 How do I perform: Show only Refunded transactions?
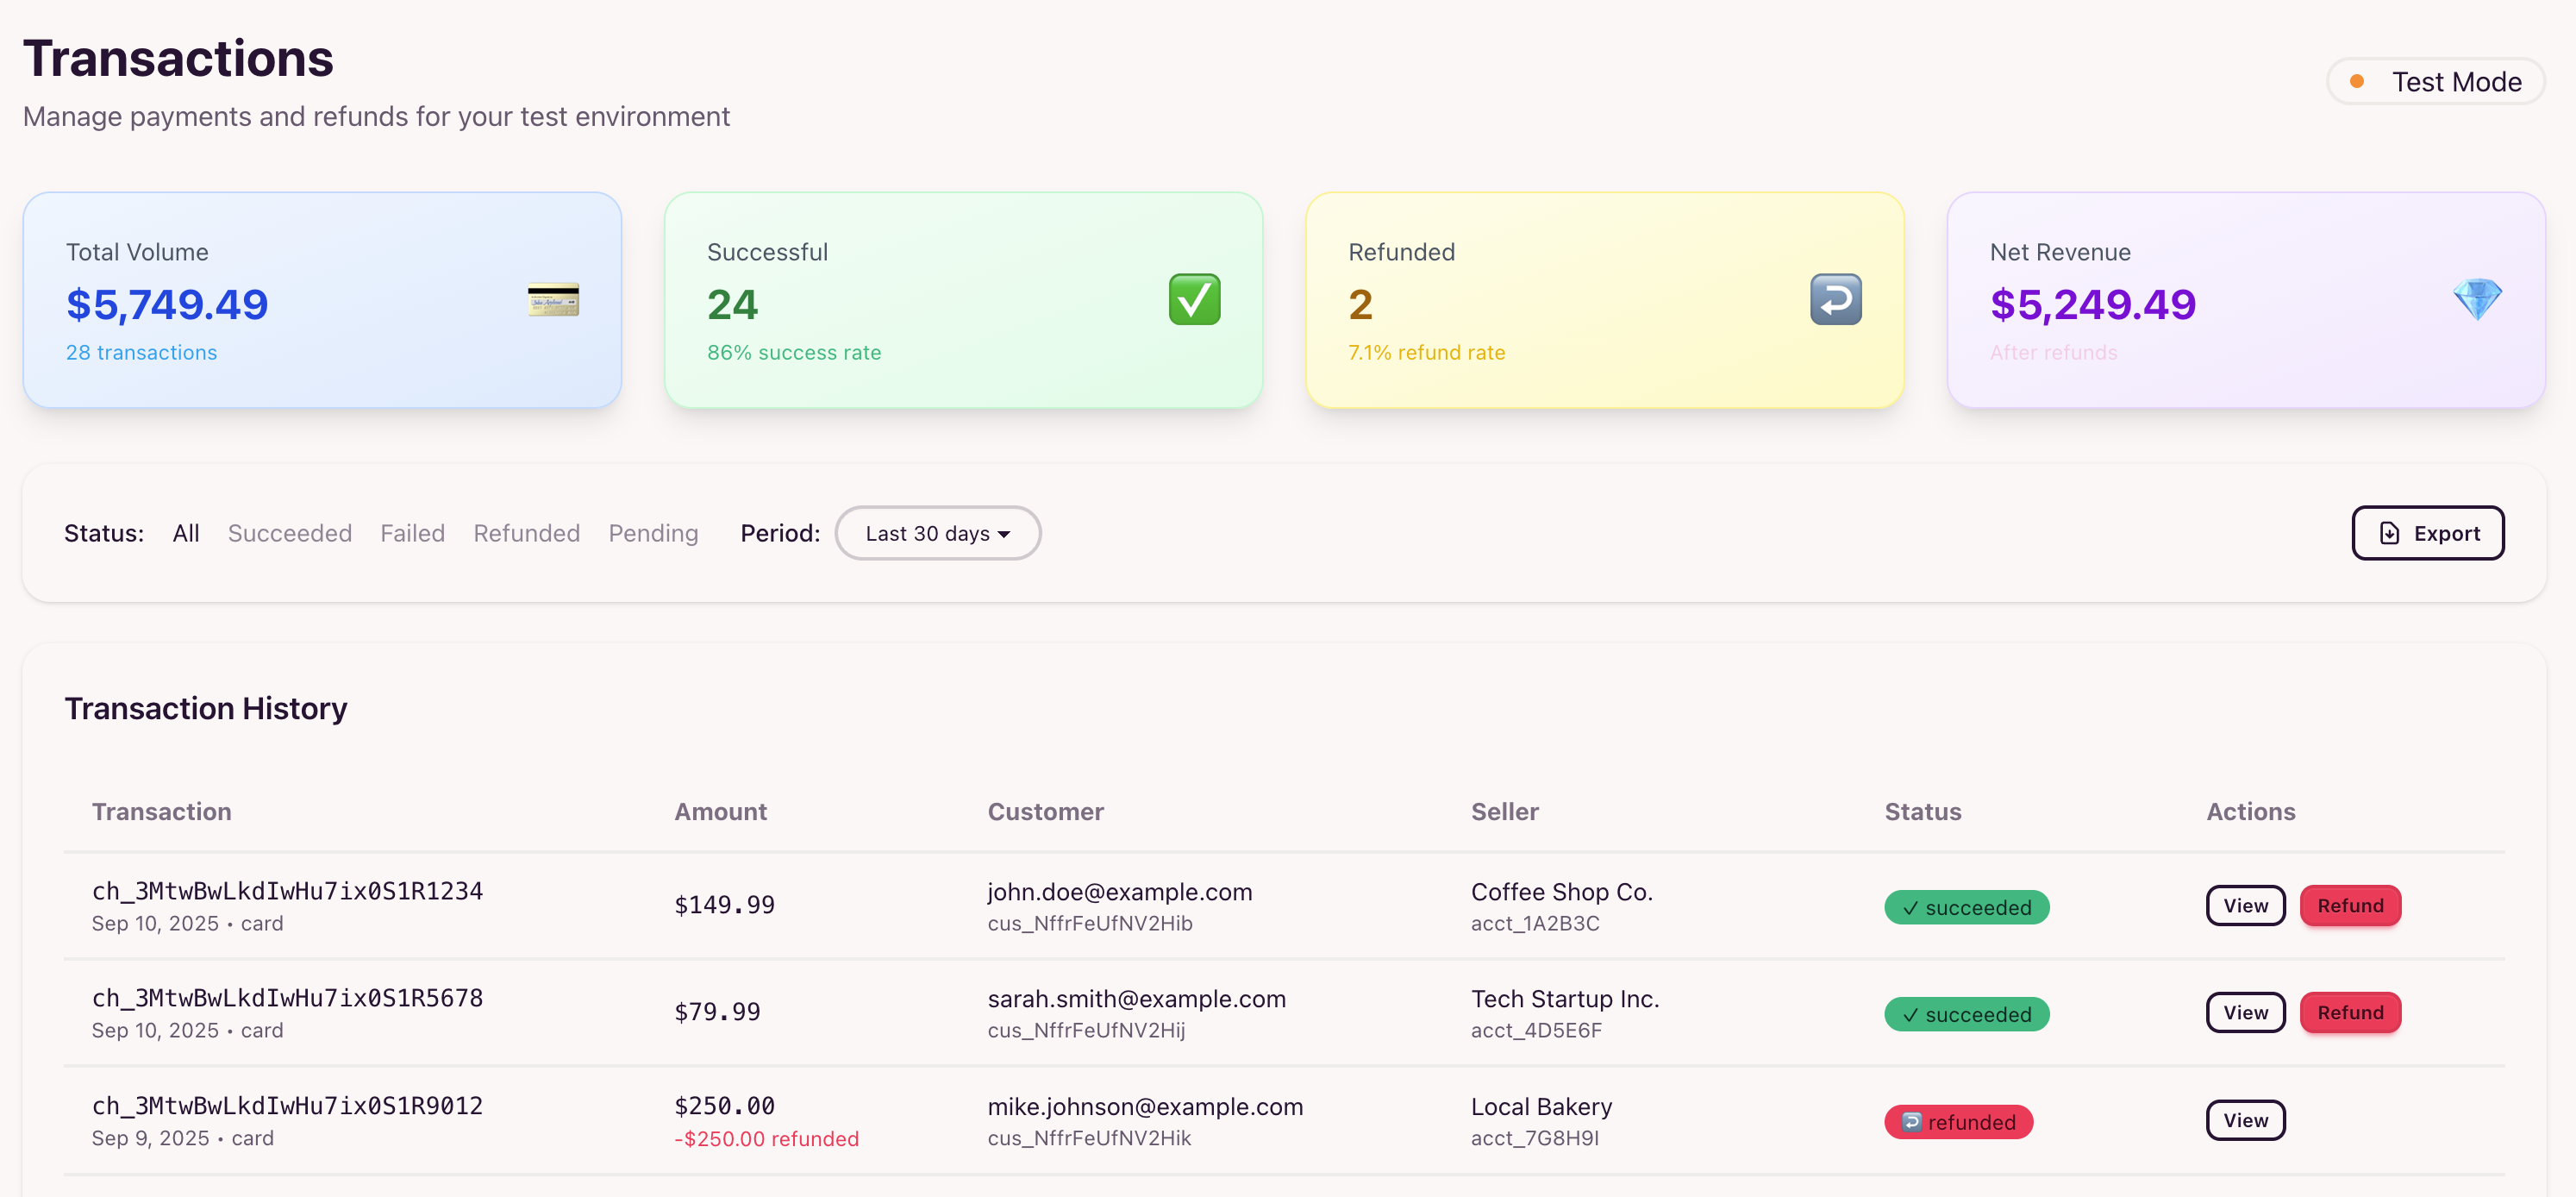526,533
